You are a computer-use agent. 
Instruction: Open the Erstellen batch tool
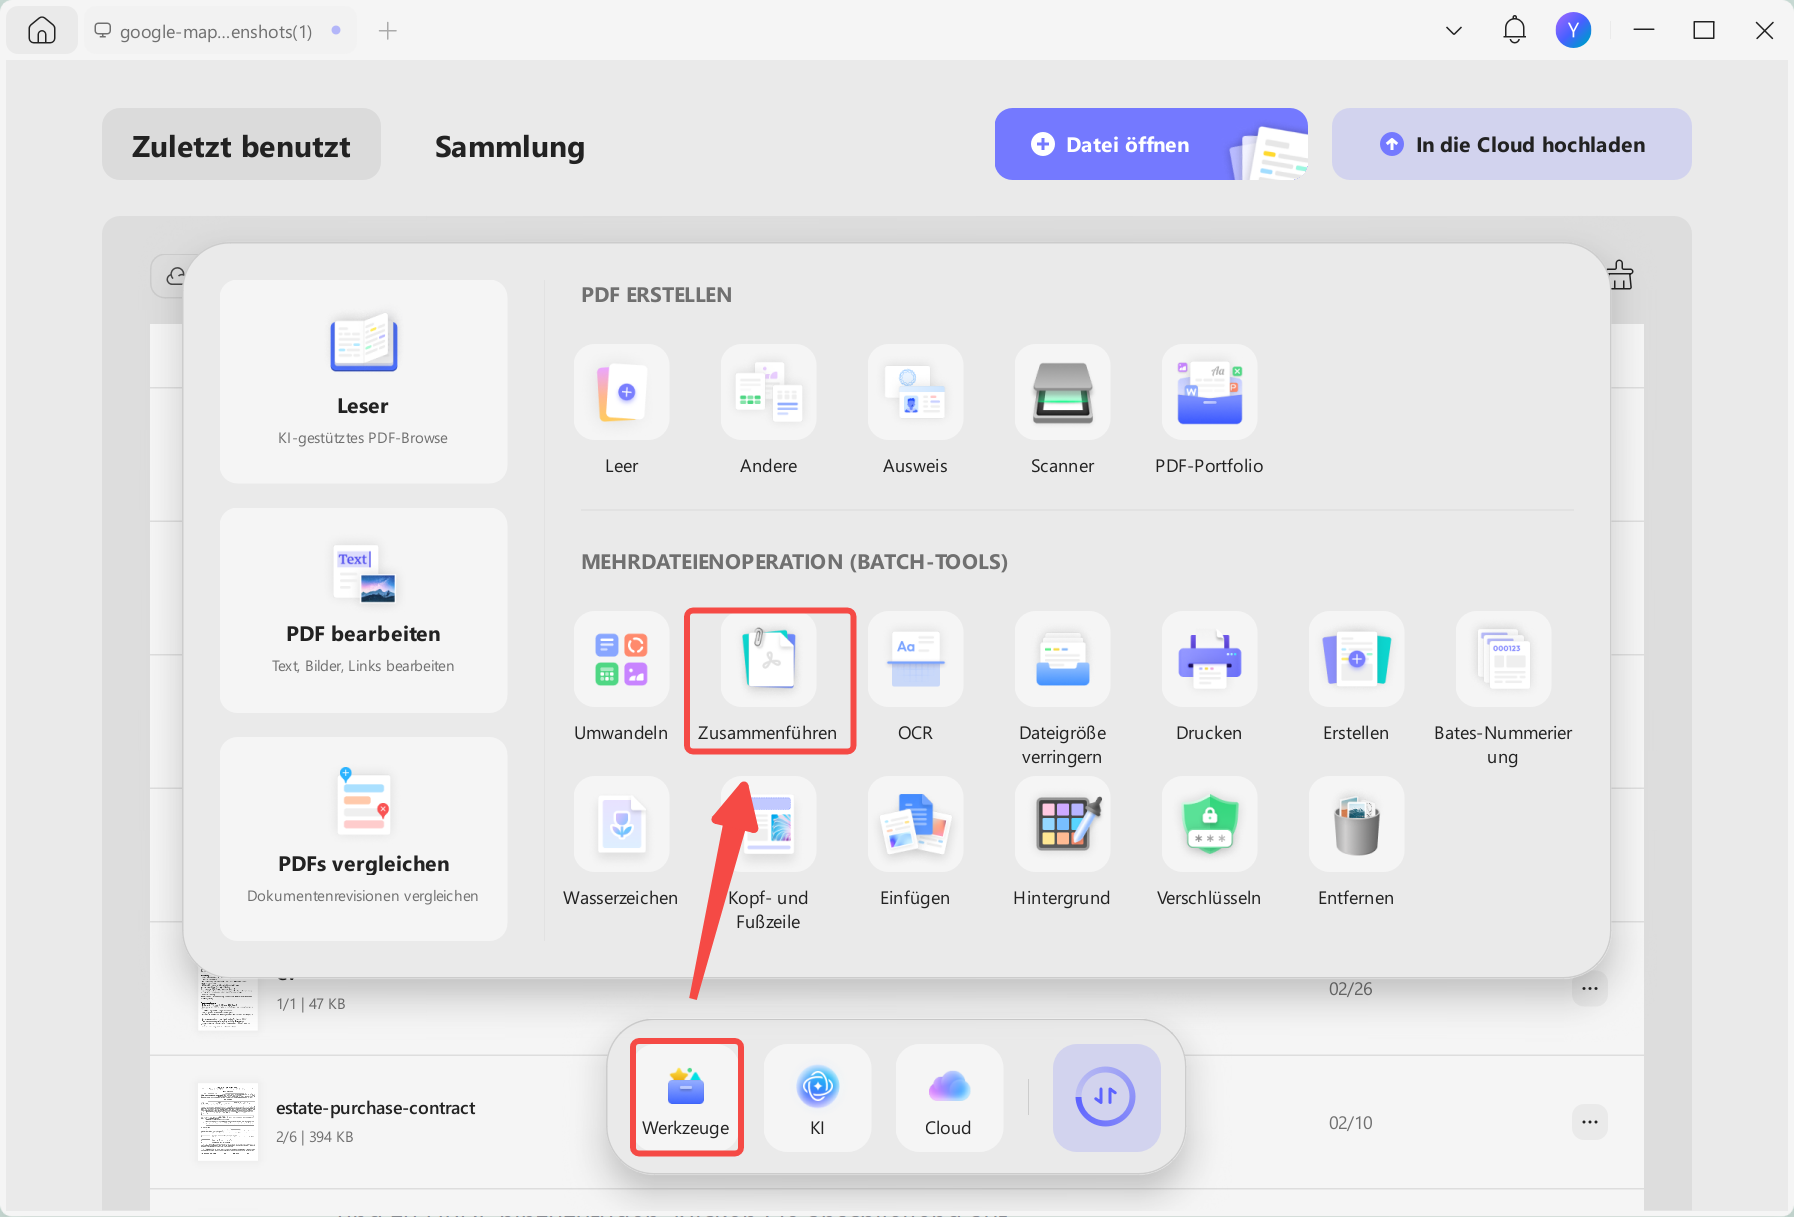tap(1356, 659)
